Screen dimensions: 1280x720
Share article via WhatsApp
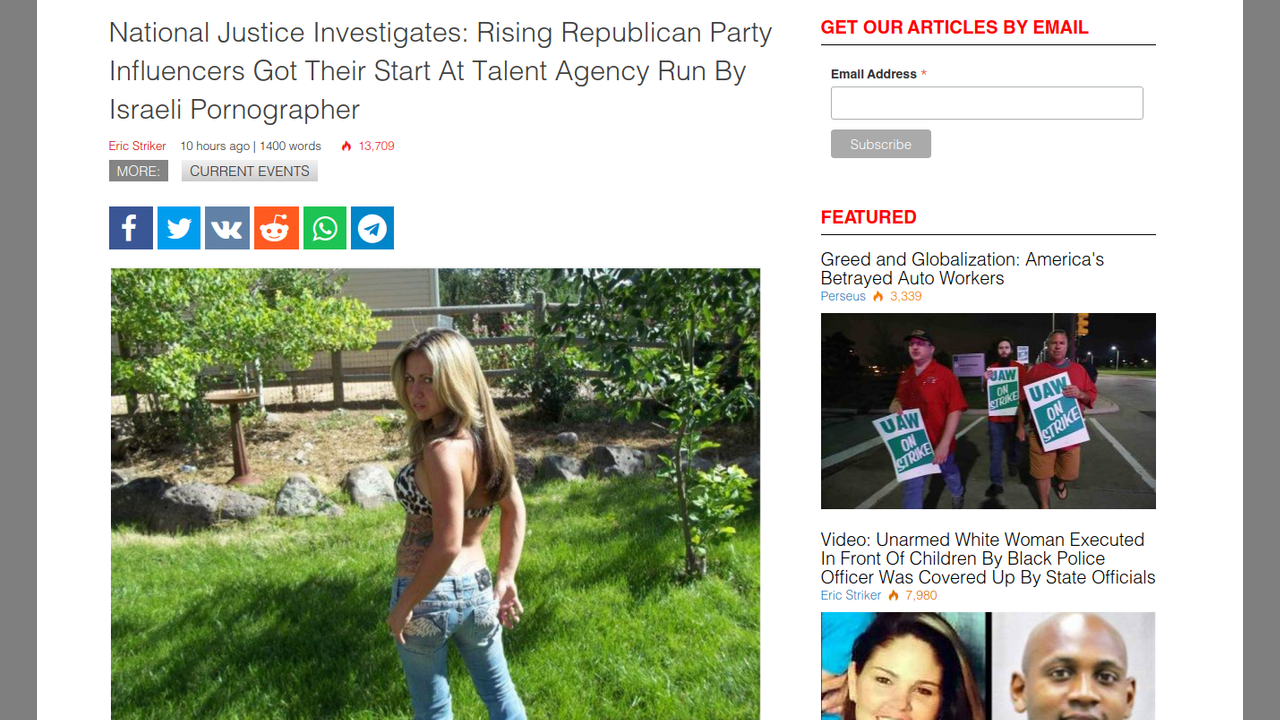(324, 228)
